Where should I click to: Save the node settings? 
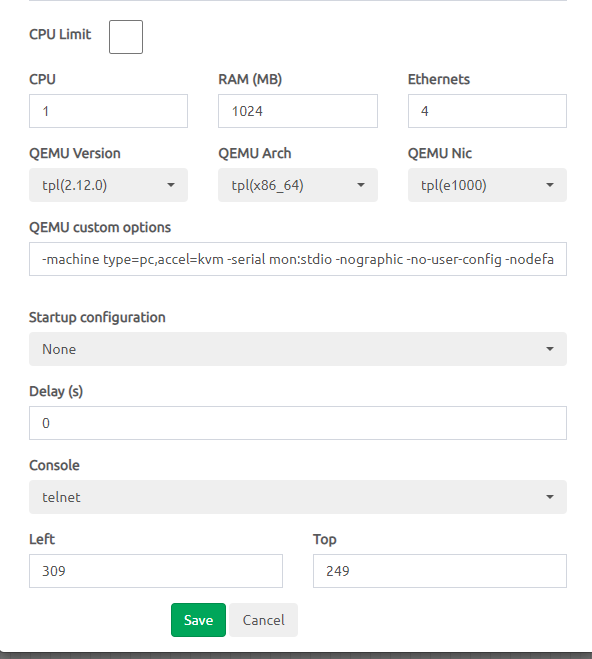tap(198, 620)
